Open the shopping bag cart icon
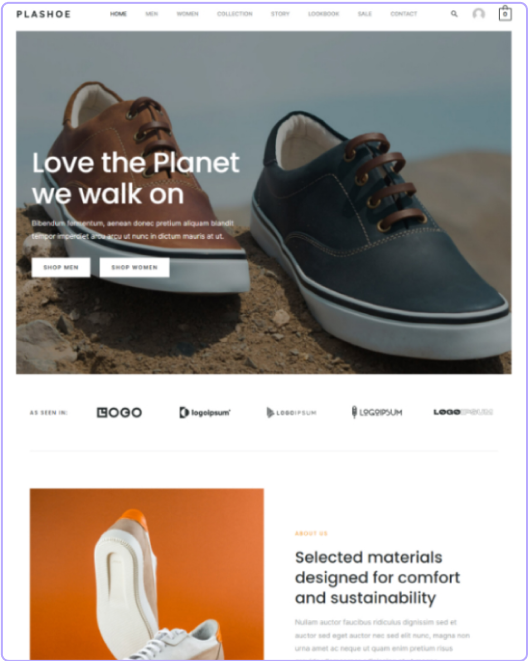This screenshot has width=528, height=661. (505, 13)
